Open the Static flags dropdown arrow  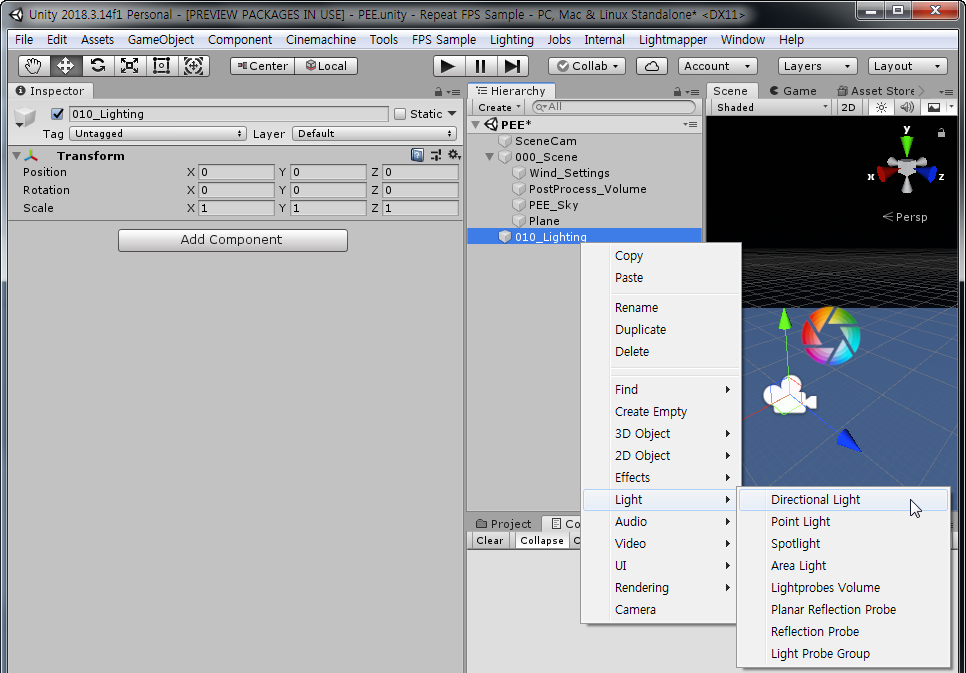click(452, 114)
